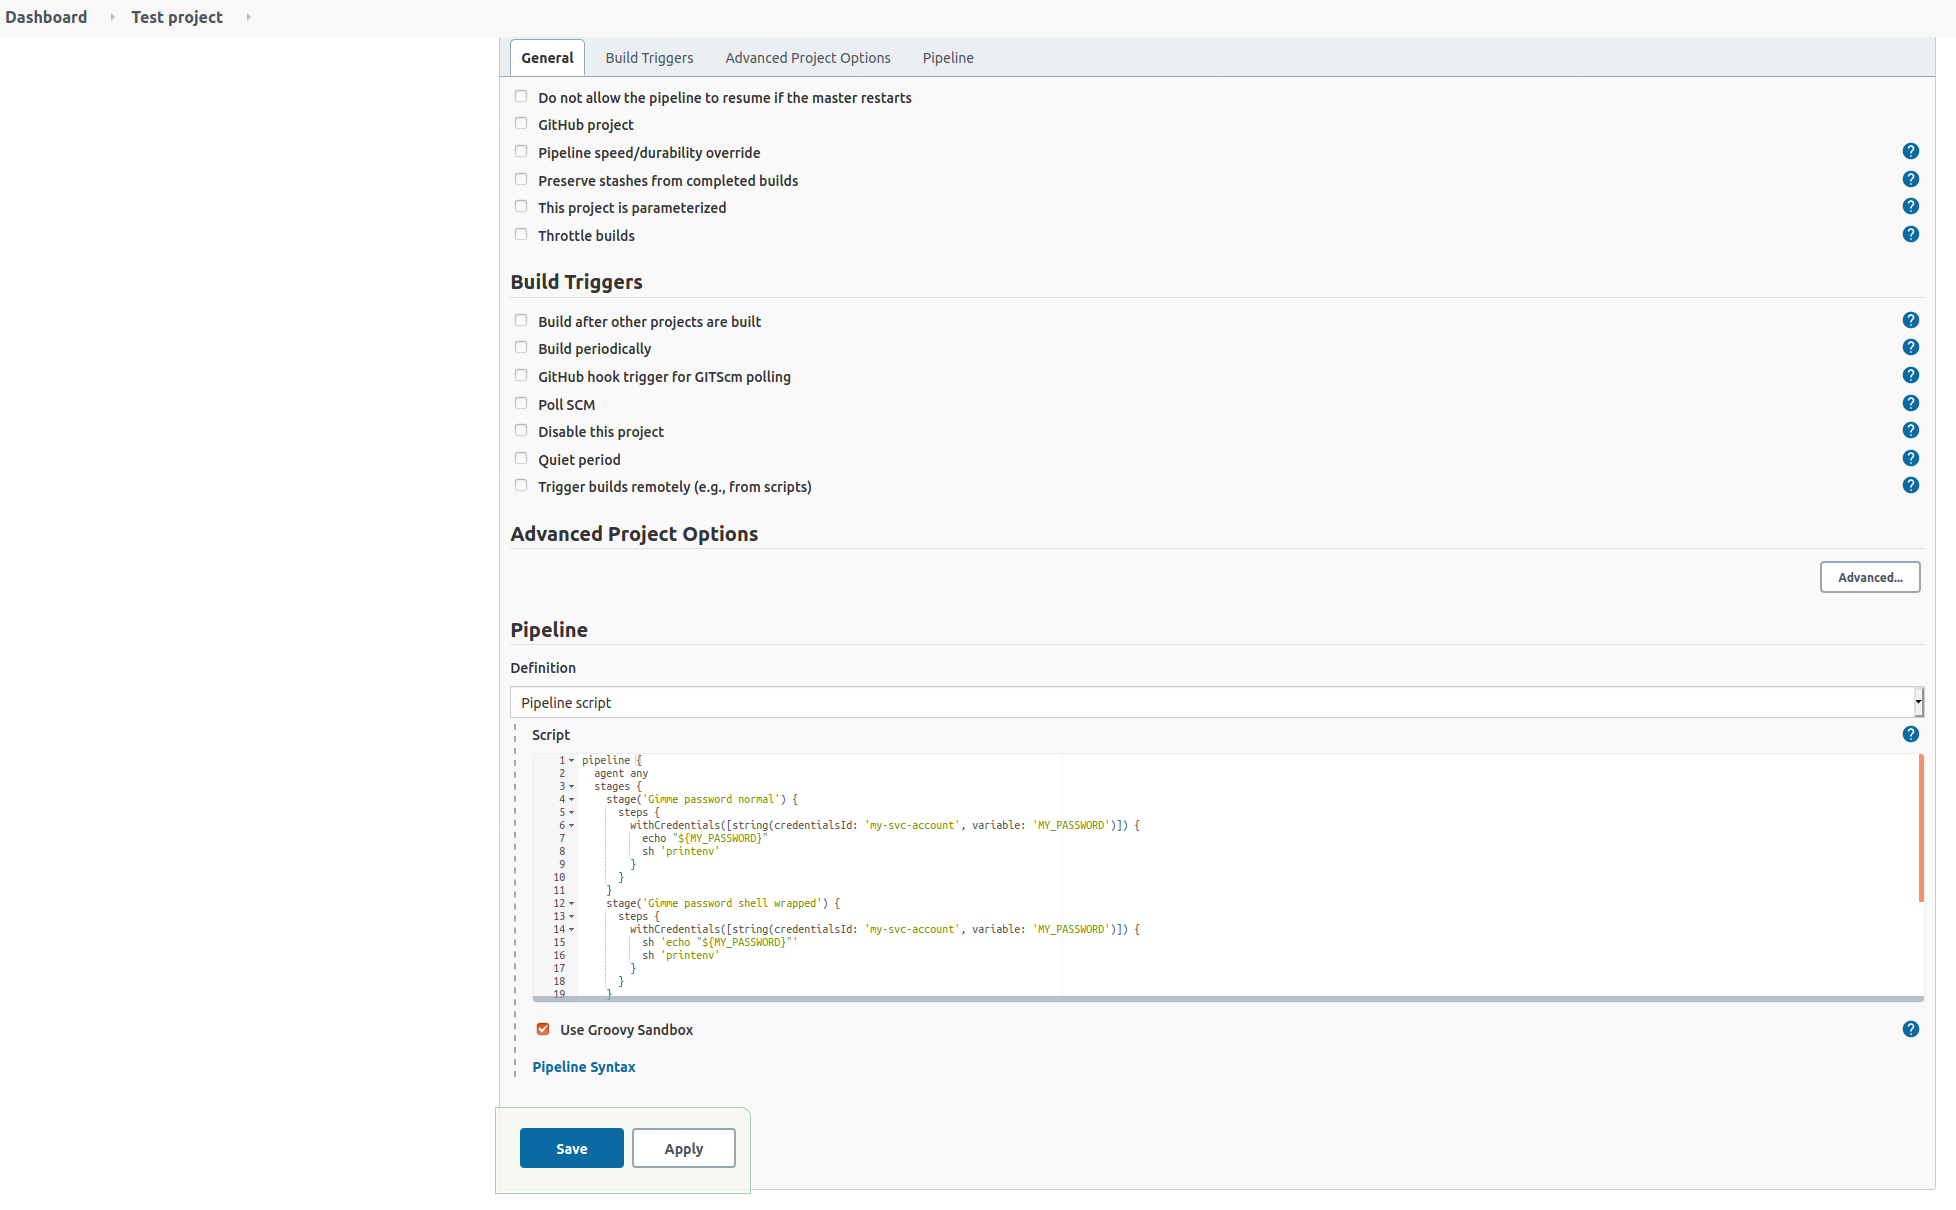The image size is (1956, 1210).
Task: Click help icon beside Build periodically
Action: coord(1910,347)
